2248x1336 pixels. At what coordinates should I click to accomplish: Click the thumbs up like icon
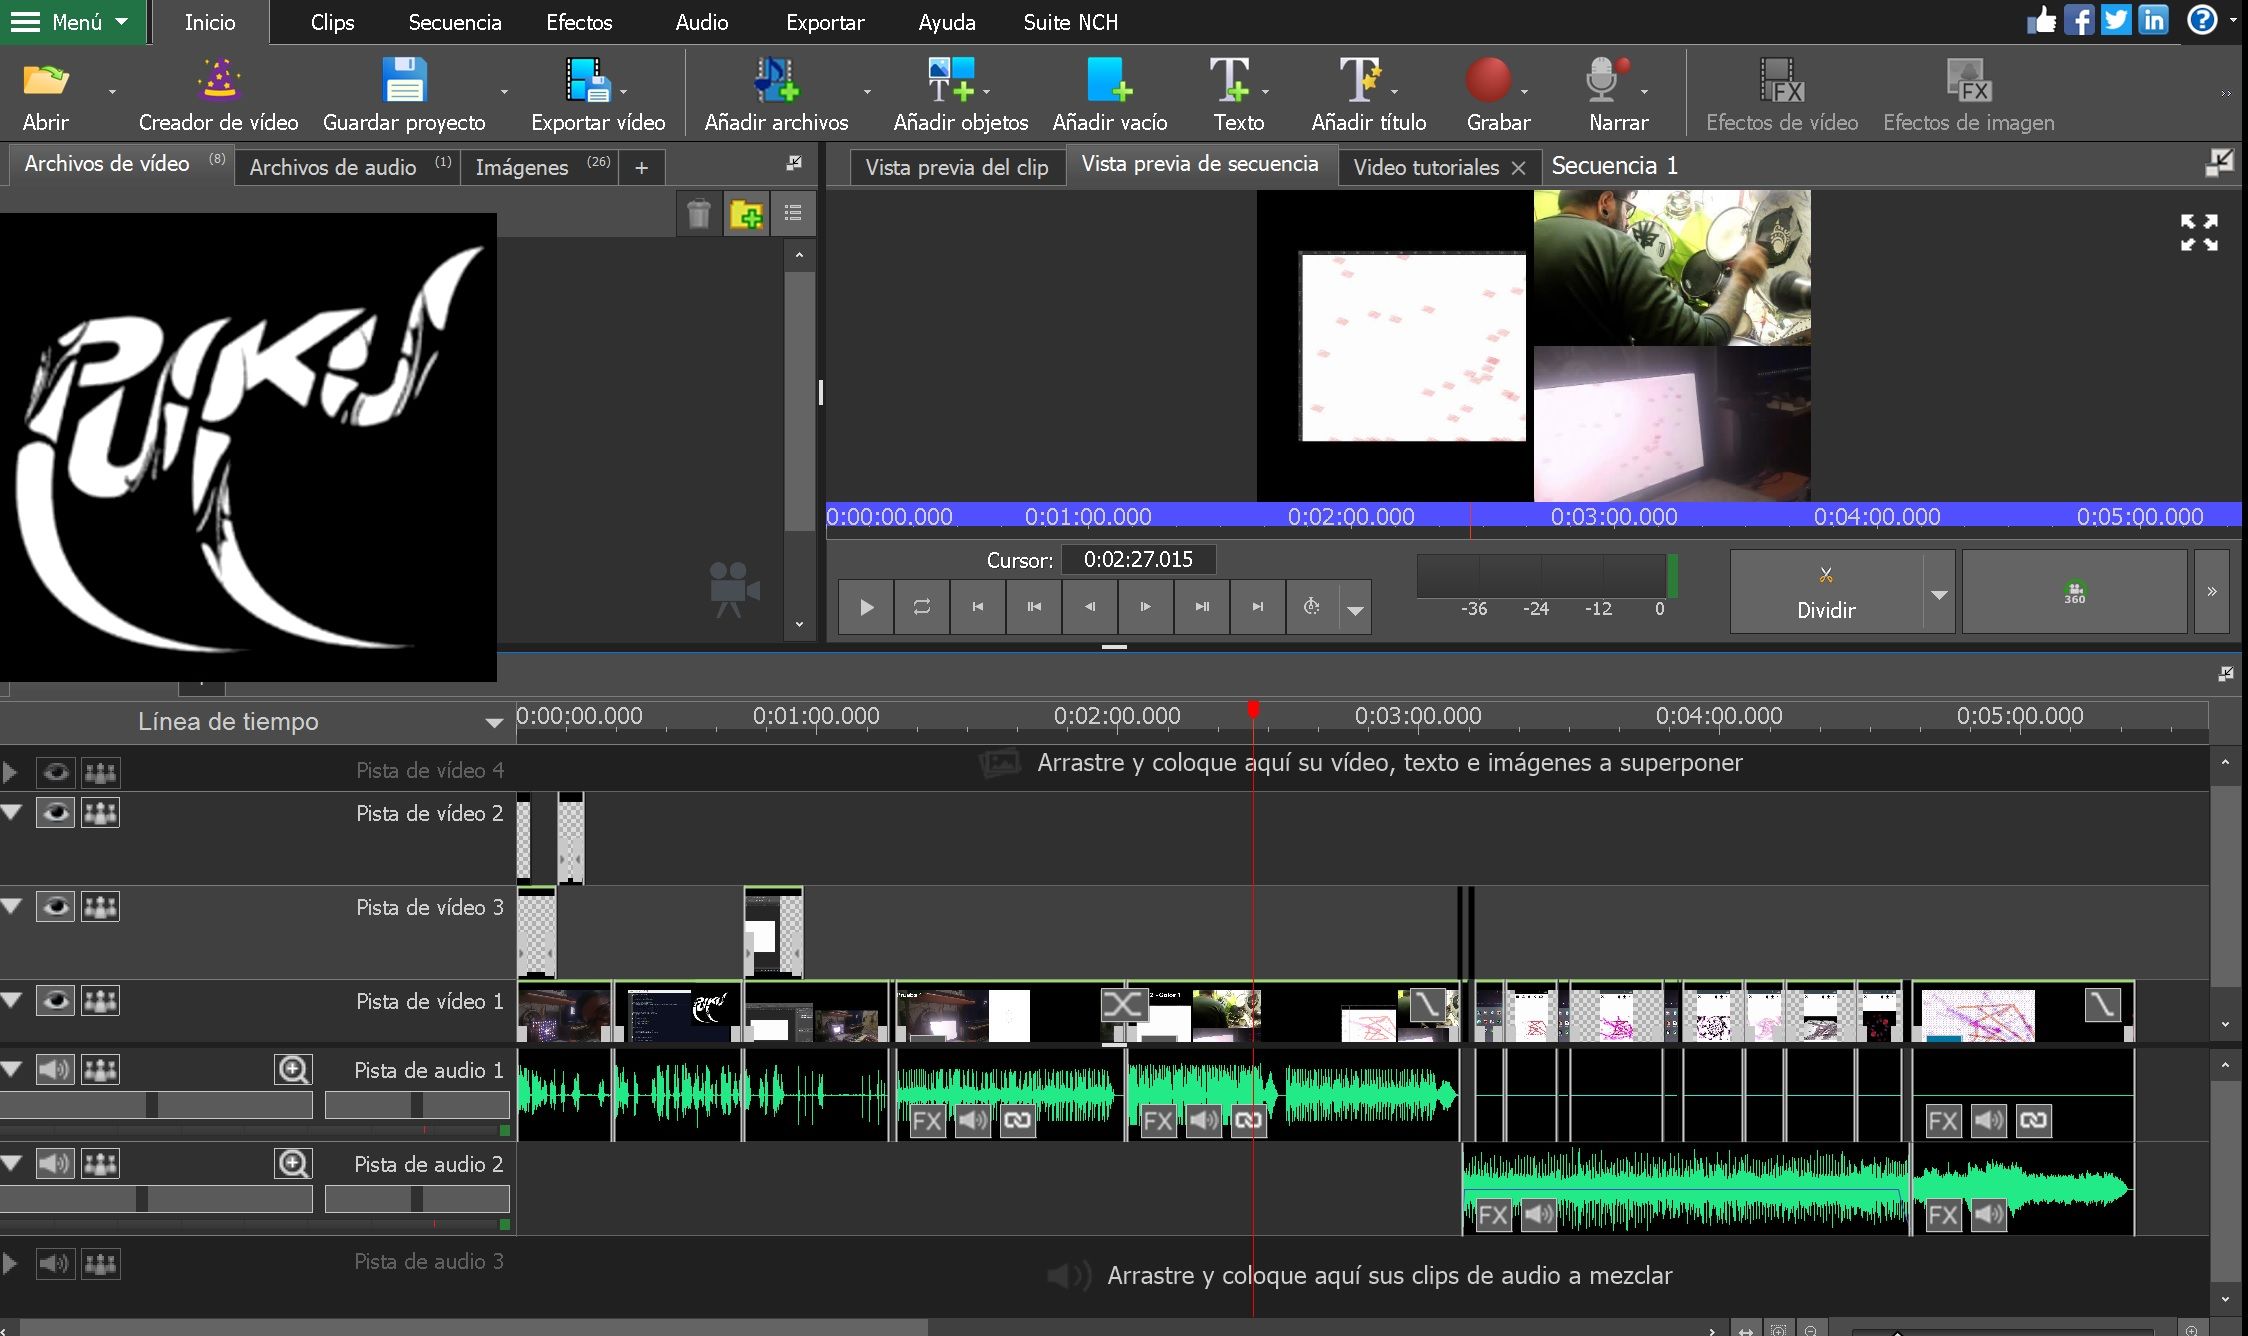(x=2041, y=20)
